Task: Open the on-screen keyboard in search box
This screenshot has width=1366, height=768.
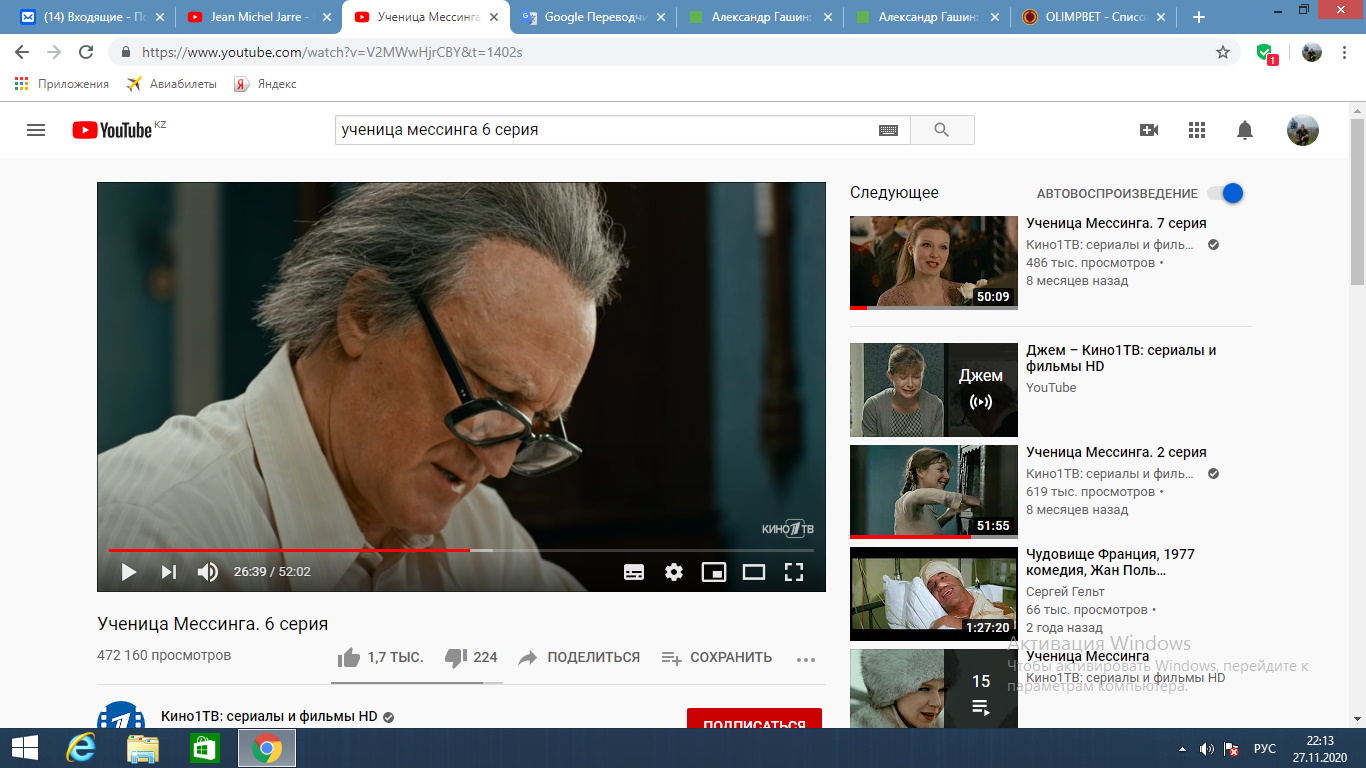Action: click(x=888, y=130)
